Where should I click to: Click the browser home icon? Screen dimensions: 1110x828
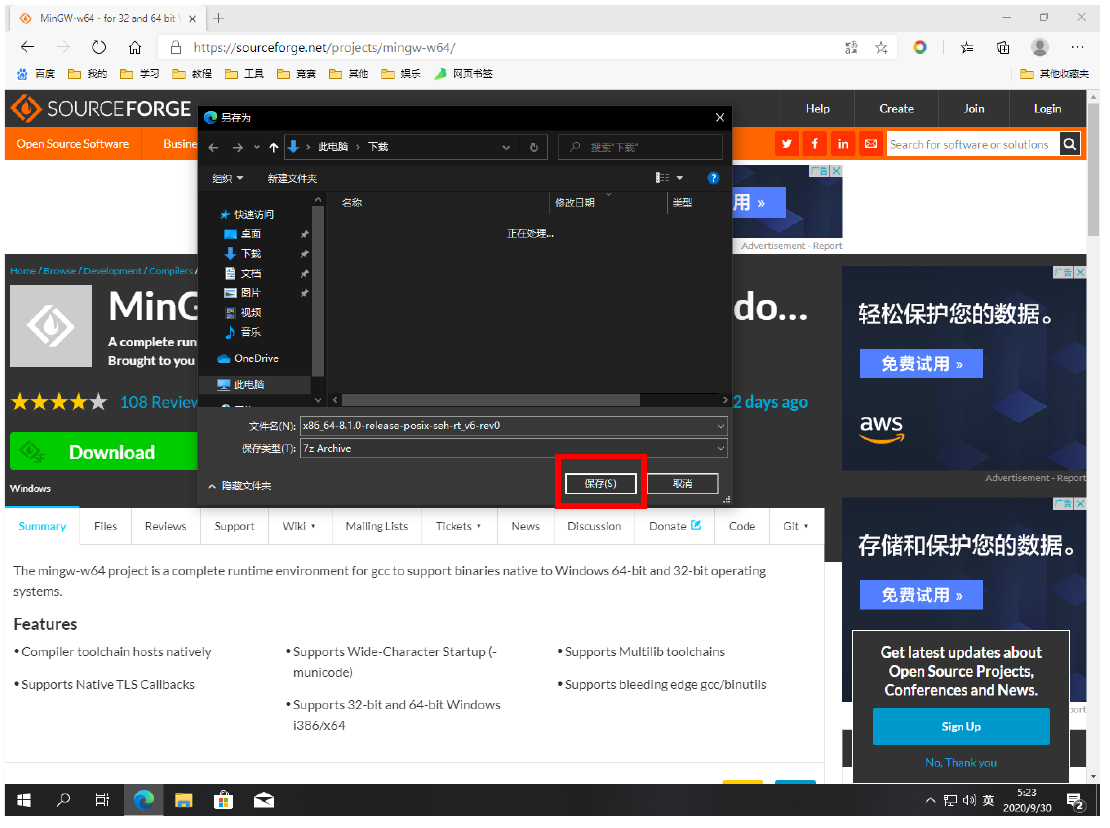point(135,47)
